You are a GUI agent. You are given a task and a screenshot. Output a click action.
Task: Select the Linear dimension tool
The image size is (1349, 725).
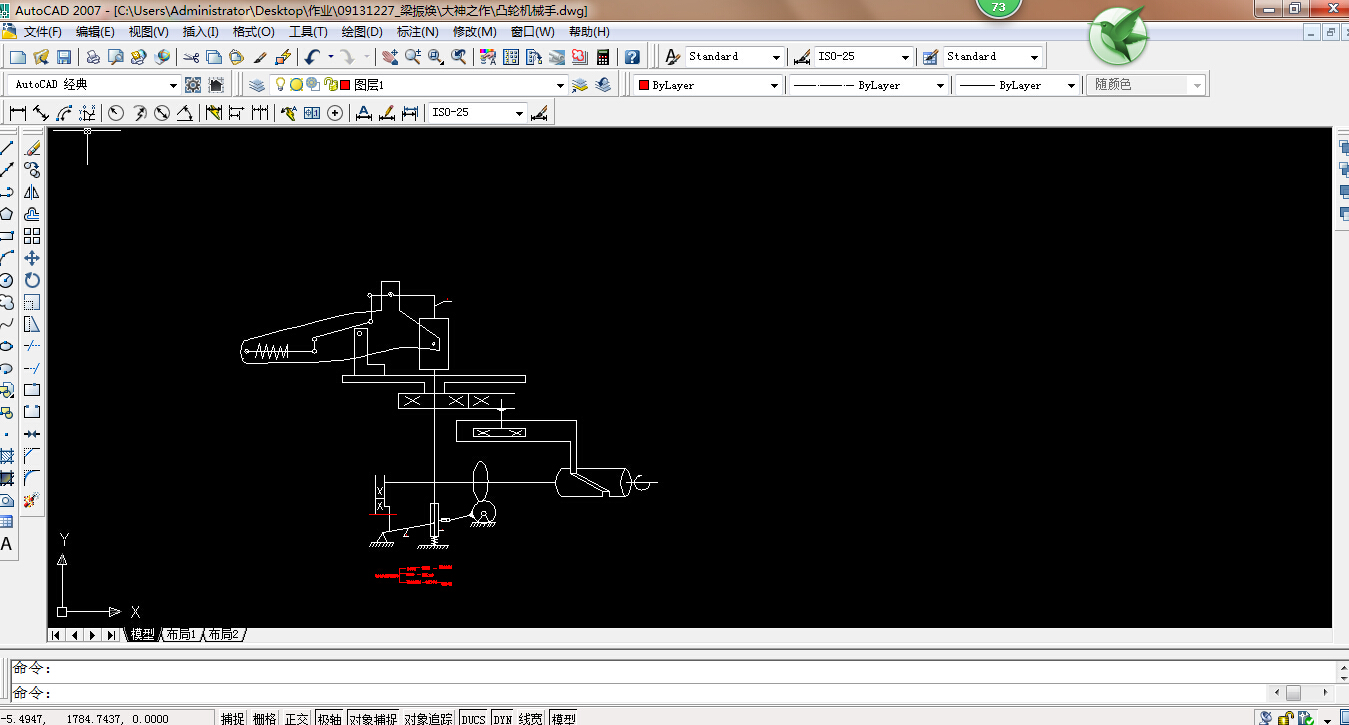(18, 113)
